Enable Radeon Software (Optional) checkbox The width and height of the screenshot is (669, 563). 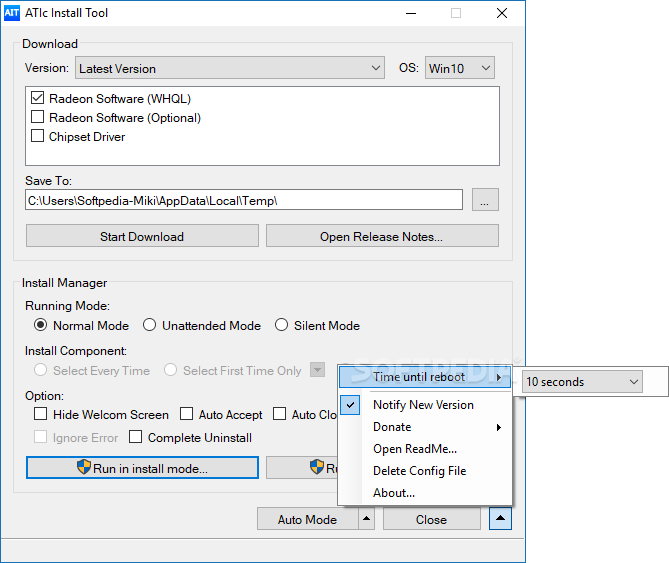click(38, 117)
